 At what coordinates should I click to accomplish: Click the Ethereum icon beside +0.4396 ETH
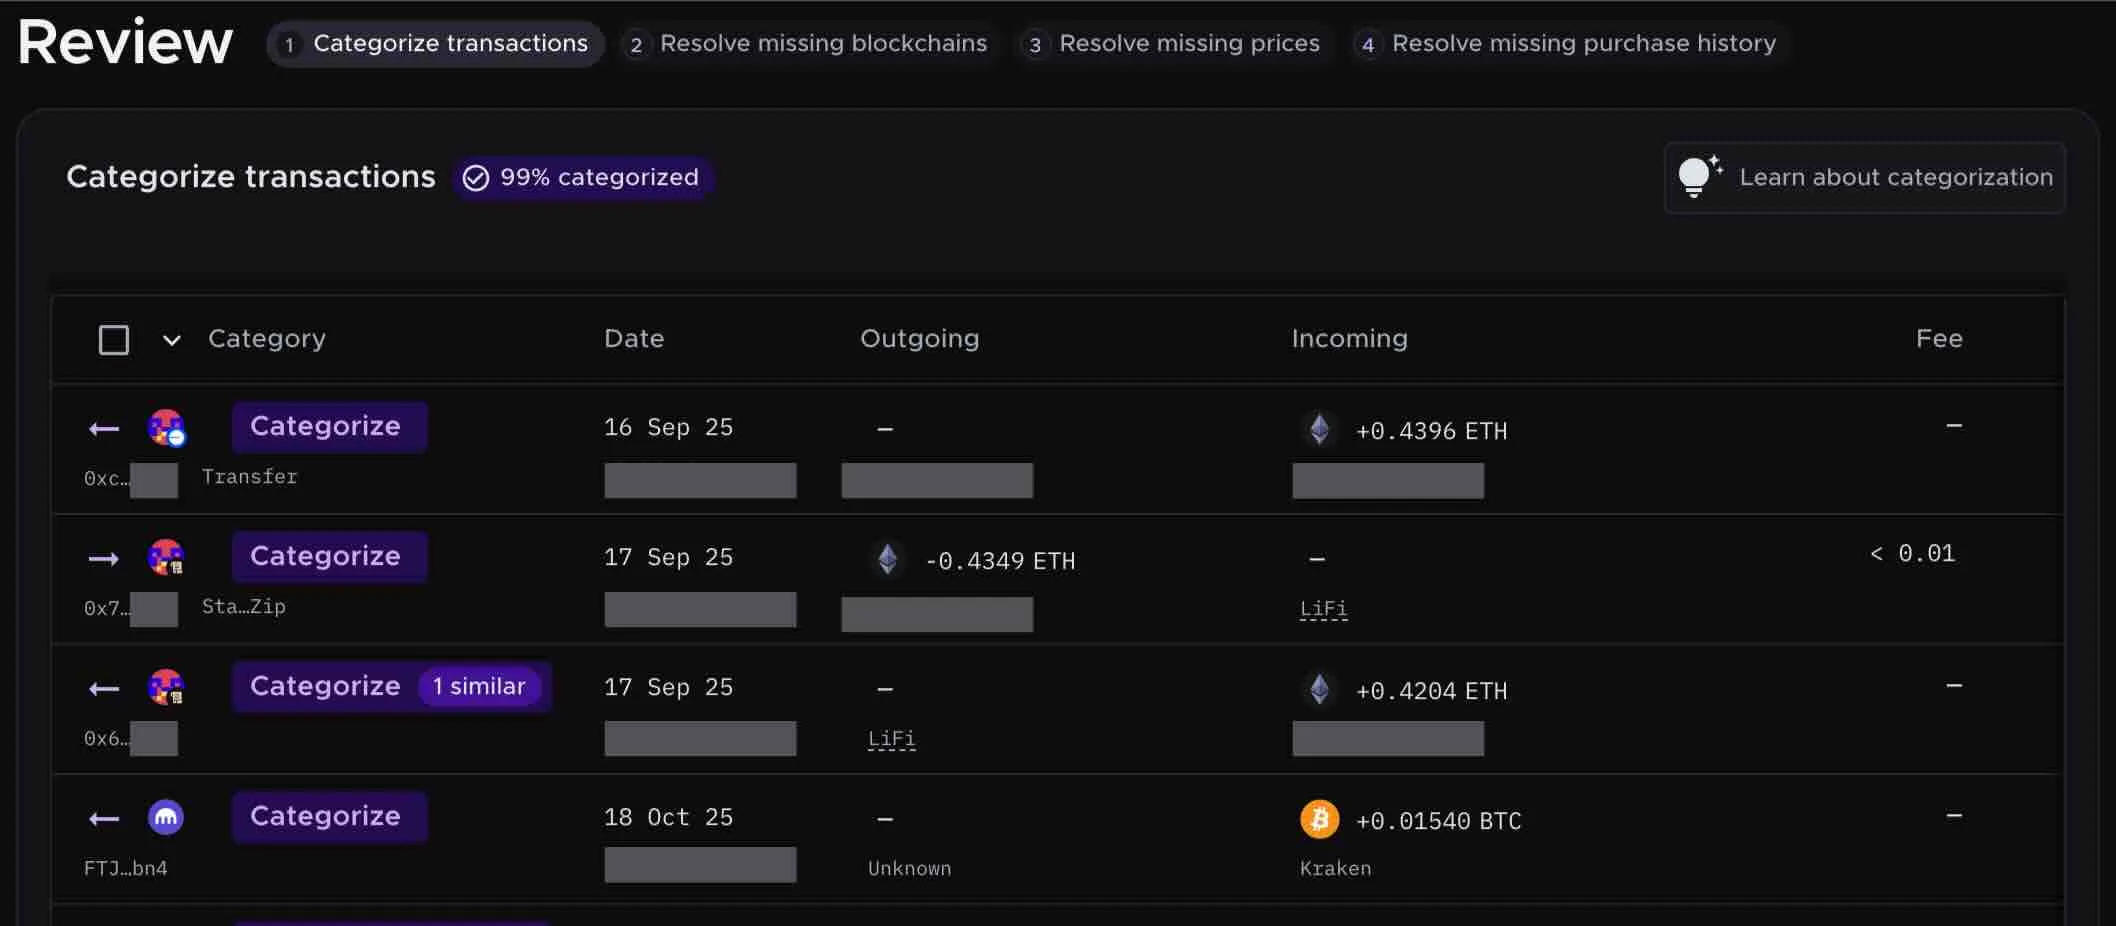click(1320, 429)
